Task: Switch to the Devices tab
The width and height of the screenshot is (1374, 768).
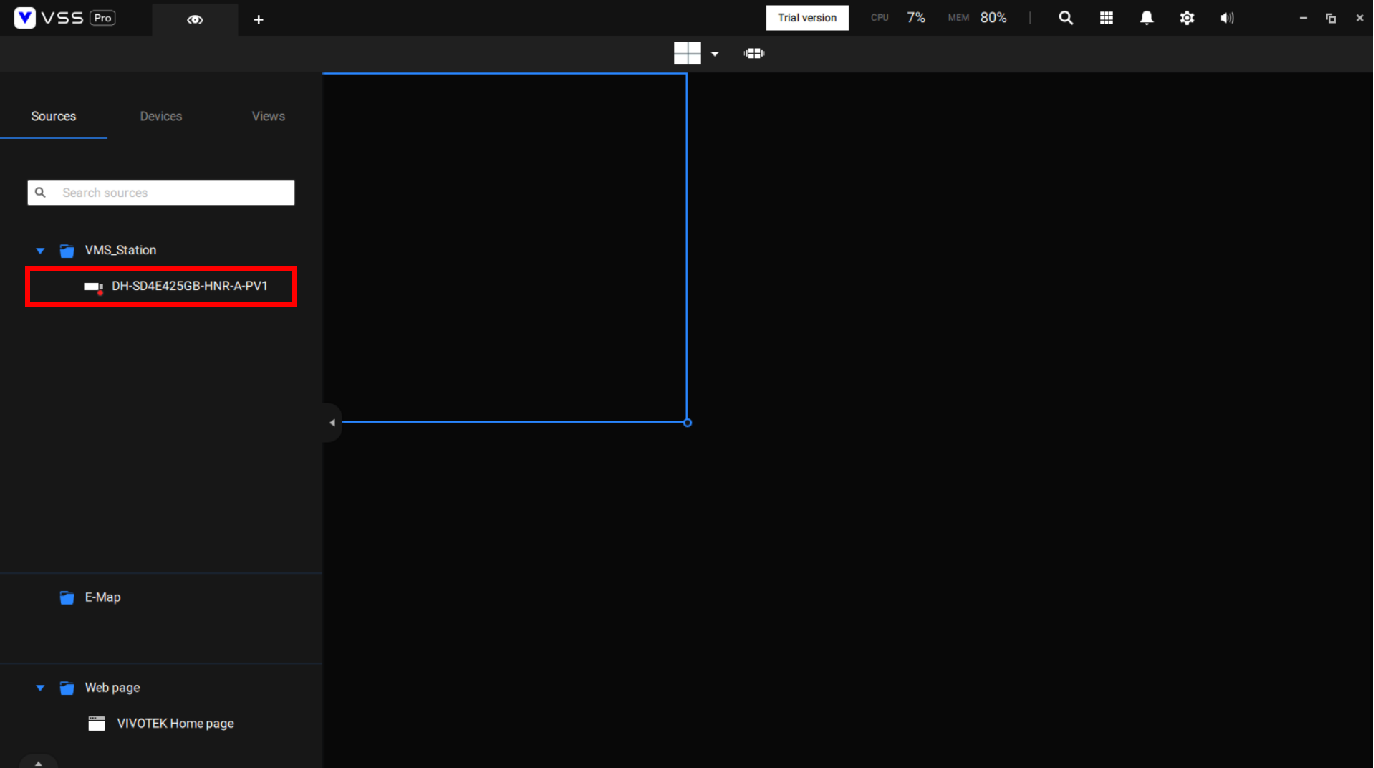Action: point(161,116)
